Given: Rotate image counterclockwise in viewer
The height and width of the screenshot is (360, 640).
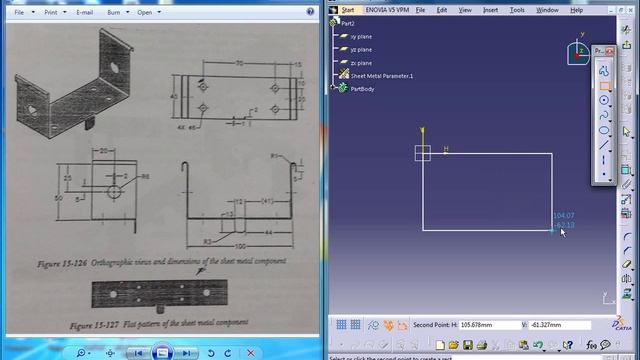Looking at the screenshot, I should click(211, 353).
